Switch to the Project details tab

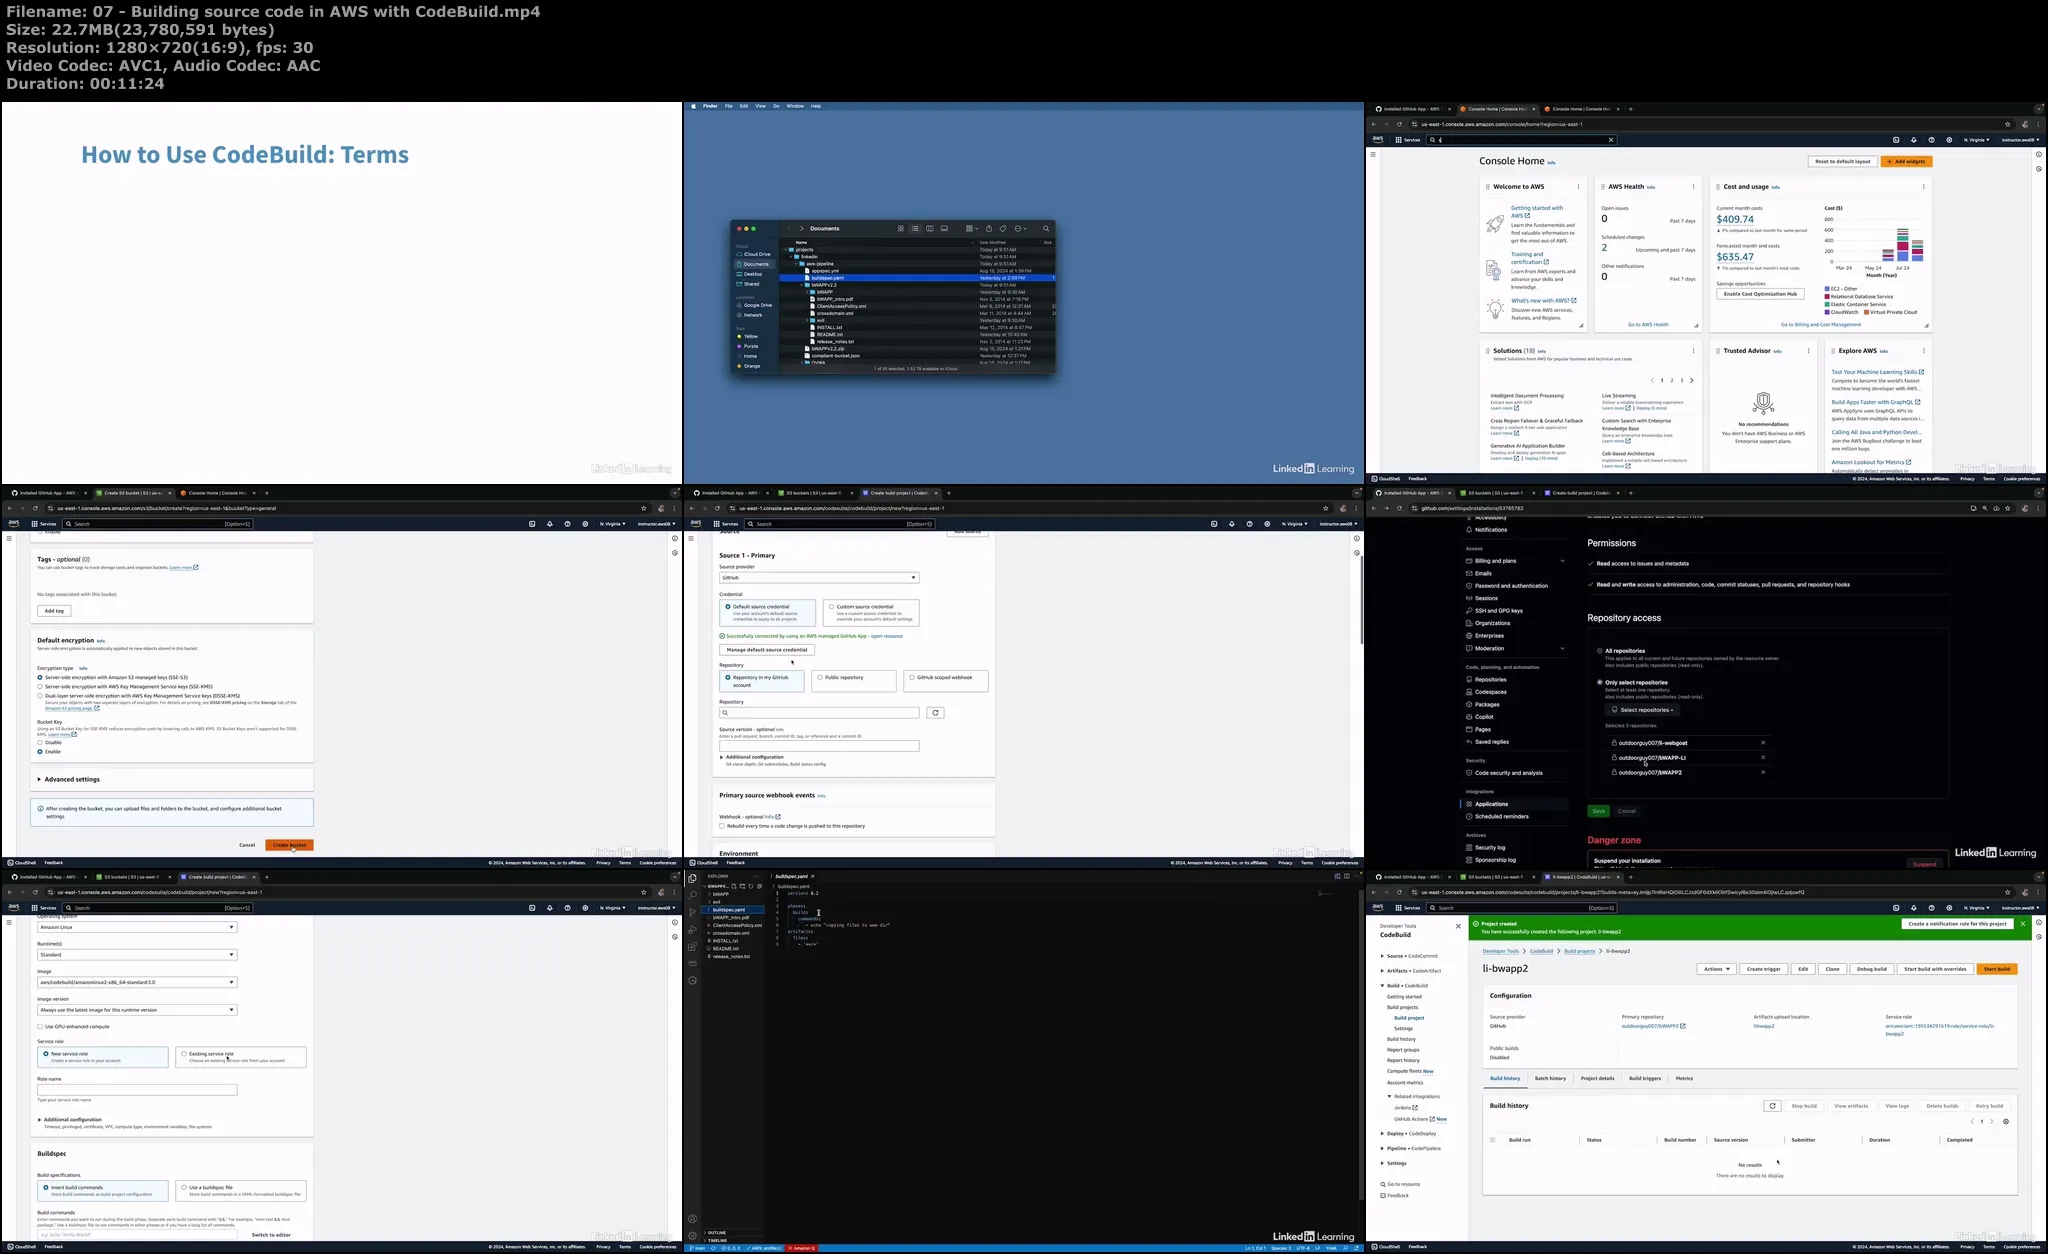coord(1597,1079)
